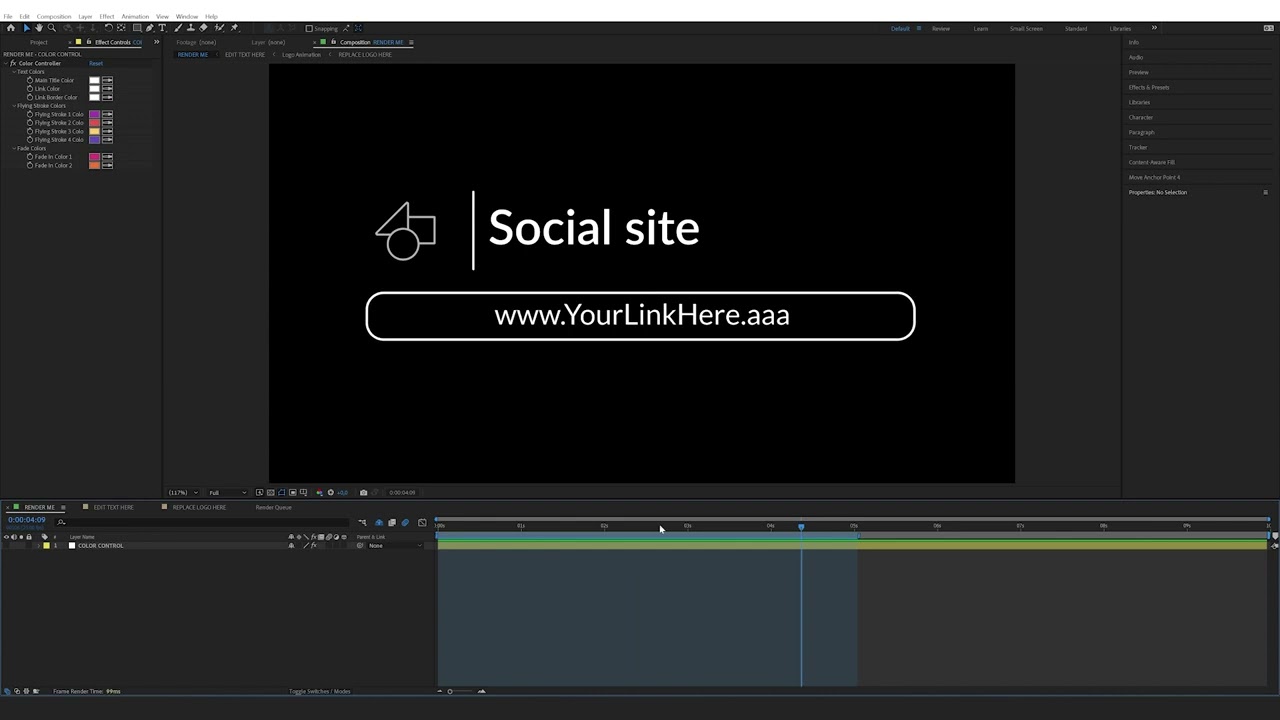Viewport: 1280px width, 720px height.
Task: Select the Puppet Pin tool
Action: (x=234, y=28)
